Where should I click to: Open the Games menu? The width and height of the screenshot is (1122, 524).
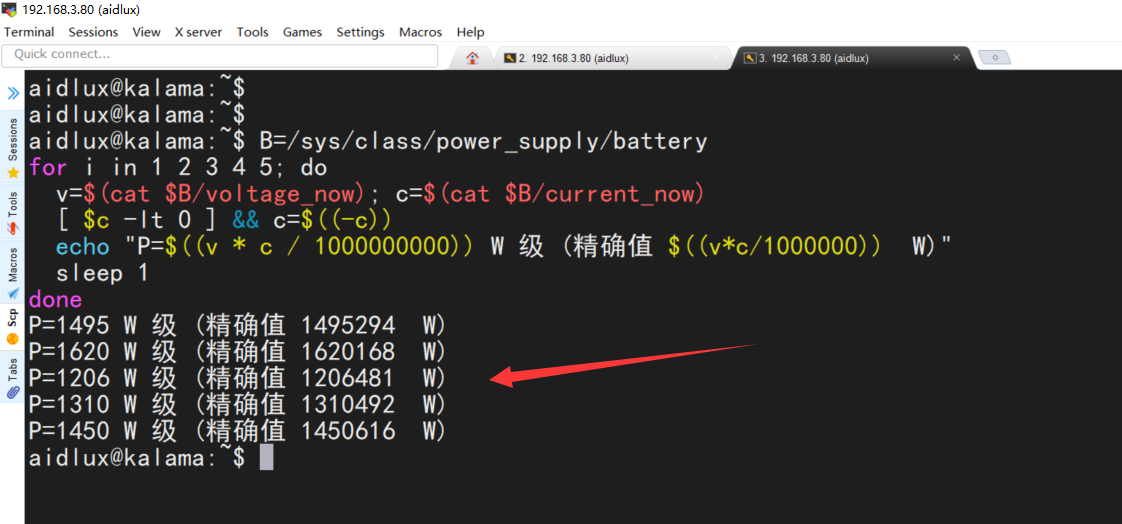302,32
